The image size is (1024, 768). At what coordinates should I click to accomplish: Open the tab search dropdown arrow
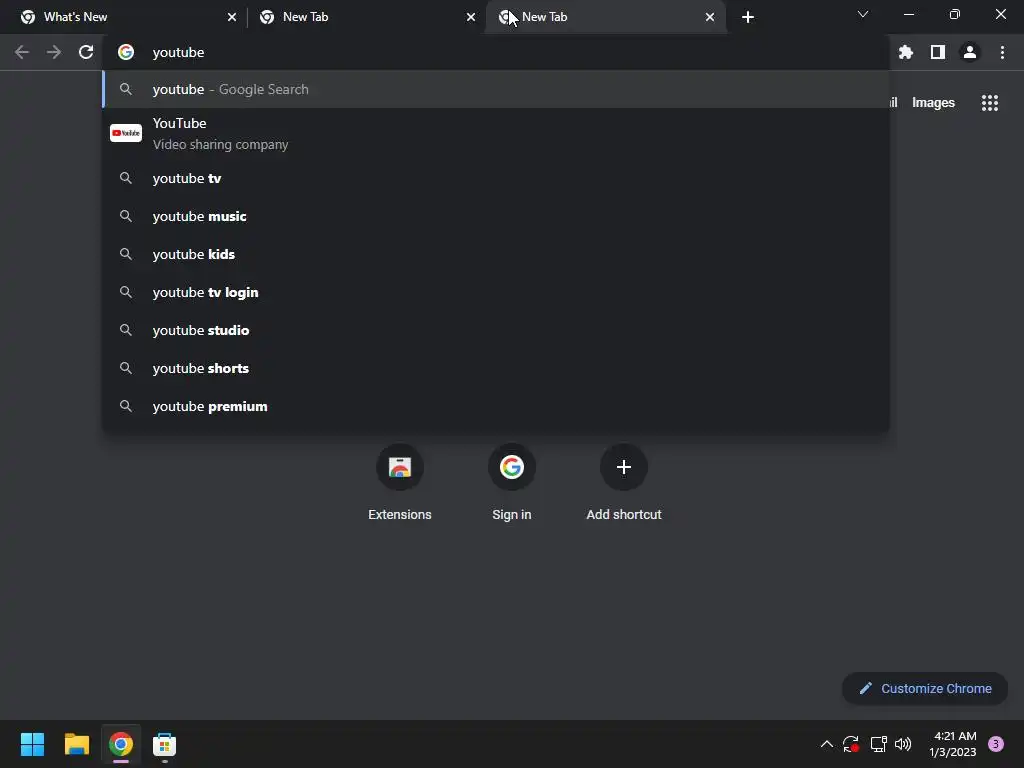point(863,14)
